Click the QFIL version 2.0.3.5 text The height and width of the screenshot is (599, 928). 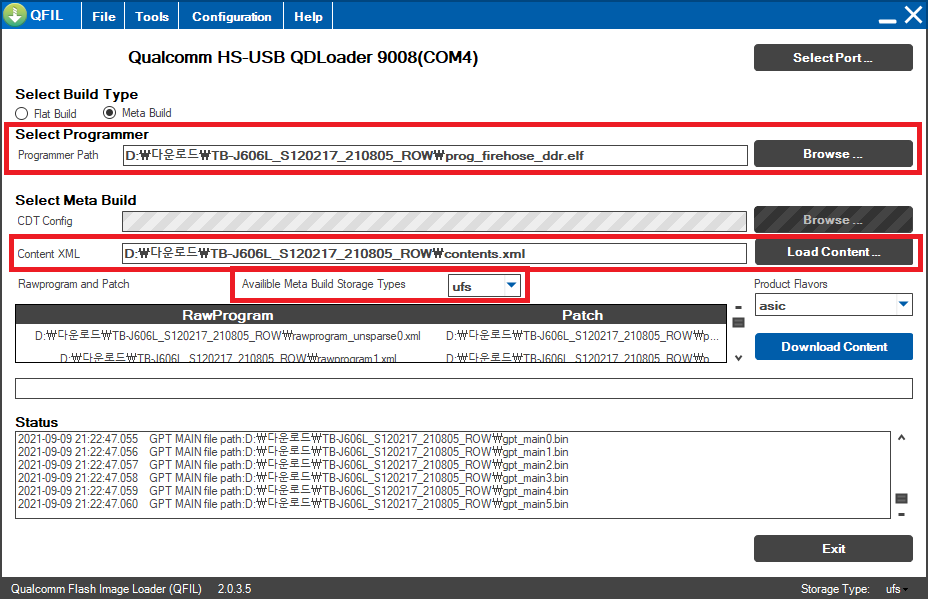click(234, 589)
